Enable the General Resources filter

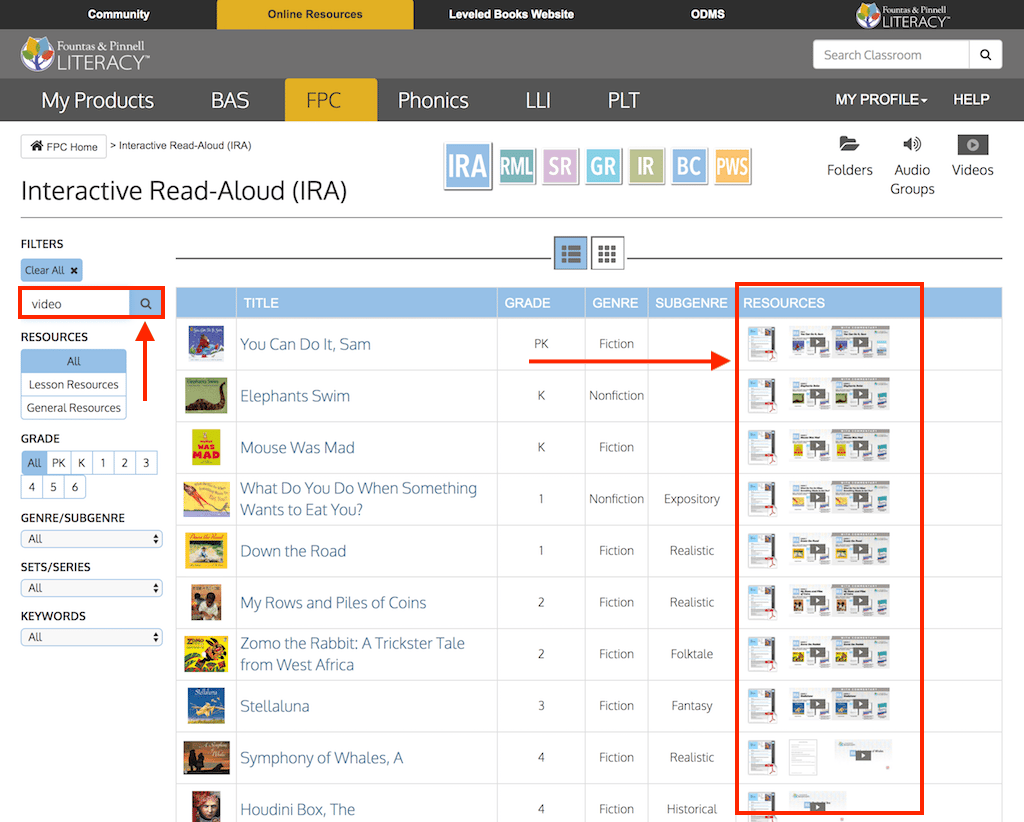73,407
